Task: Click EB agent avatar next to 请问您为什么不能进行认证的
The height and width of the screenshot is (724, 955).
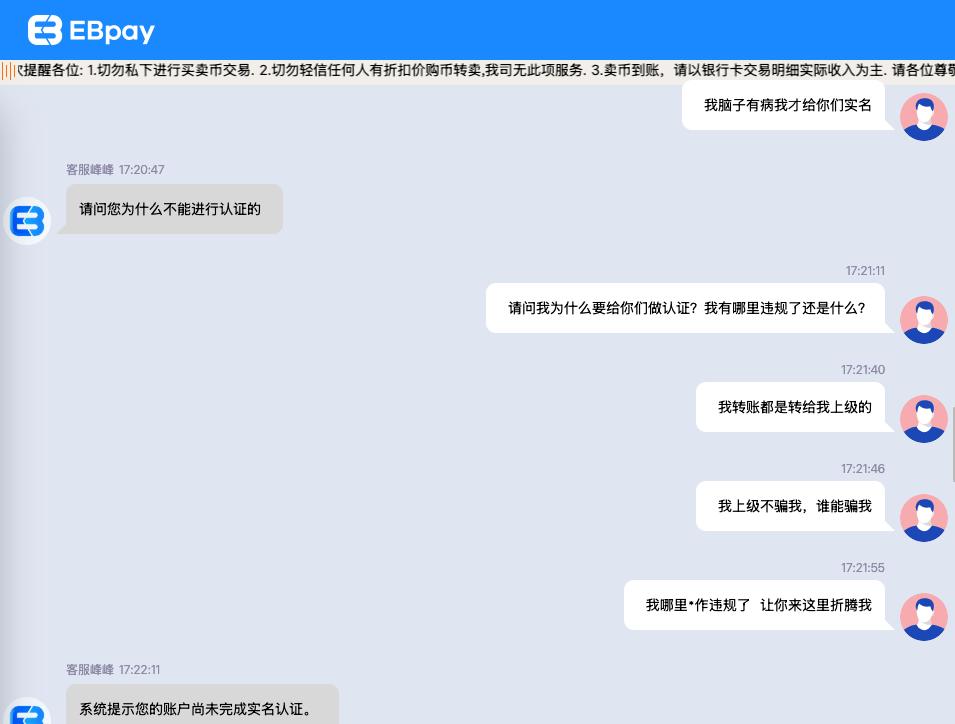Action: pyautogui.click(x=27, y=220)
